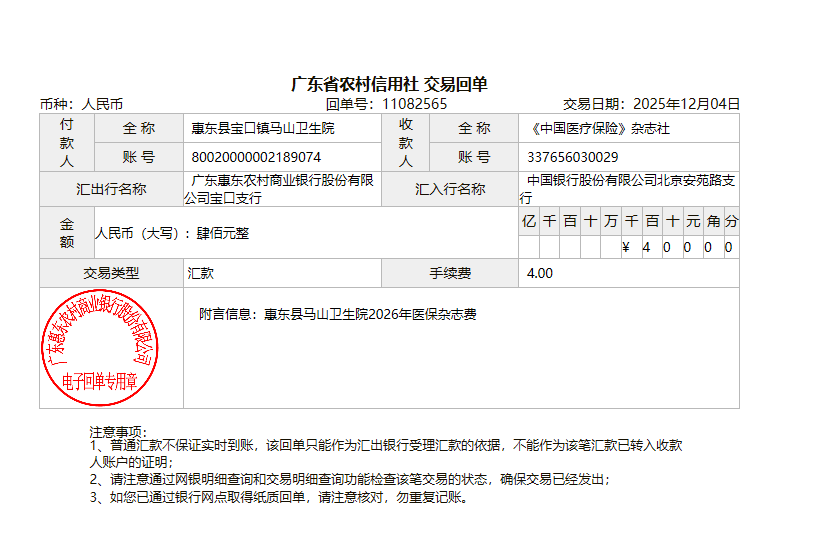Viewport: 818px width, 539px height.
Task: Select payer name 惠东县宝口镇马山卫生院
Action: pyautogui.click(x=263, y=128)
